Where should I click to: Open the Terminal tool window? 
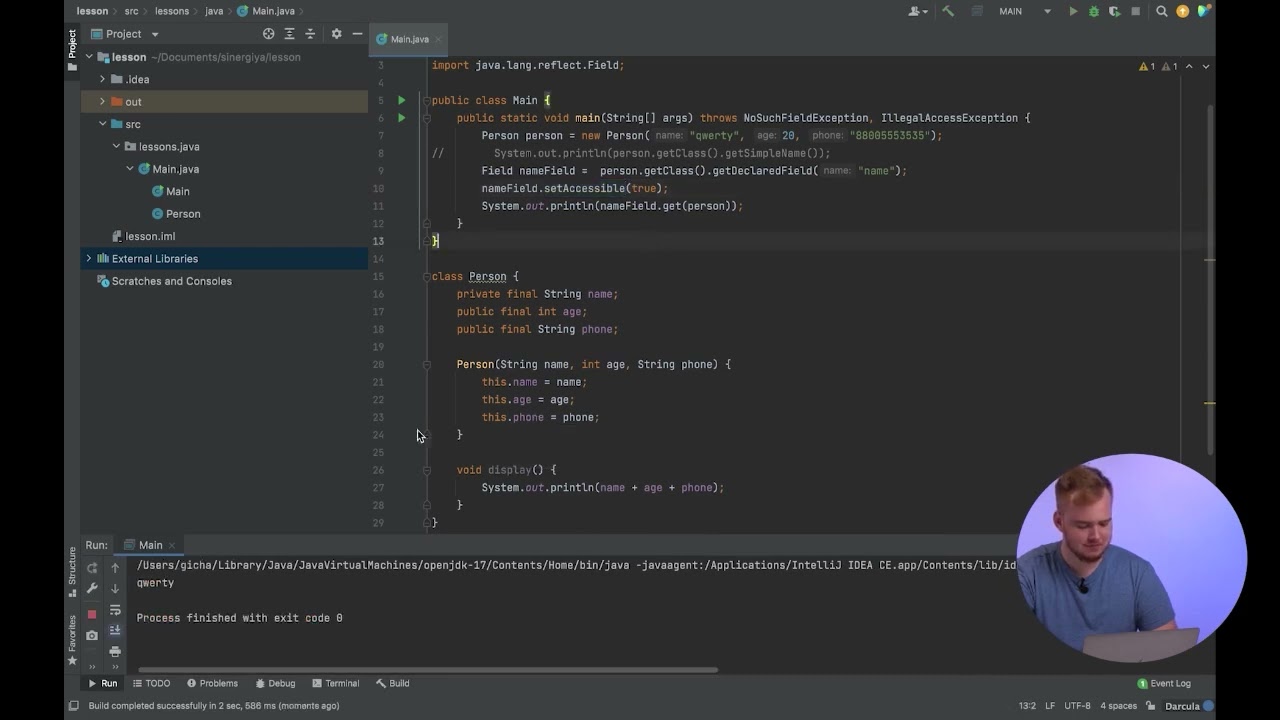point(335,683)
